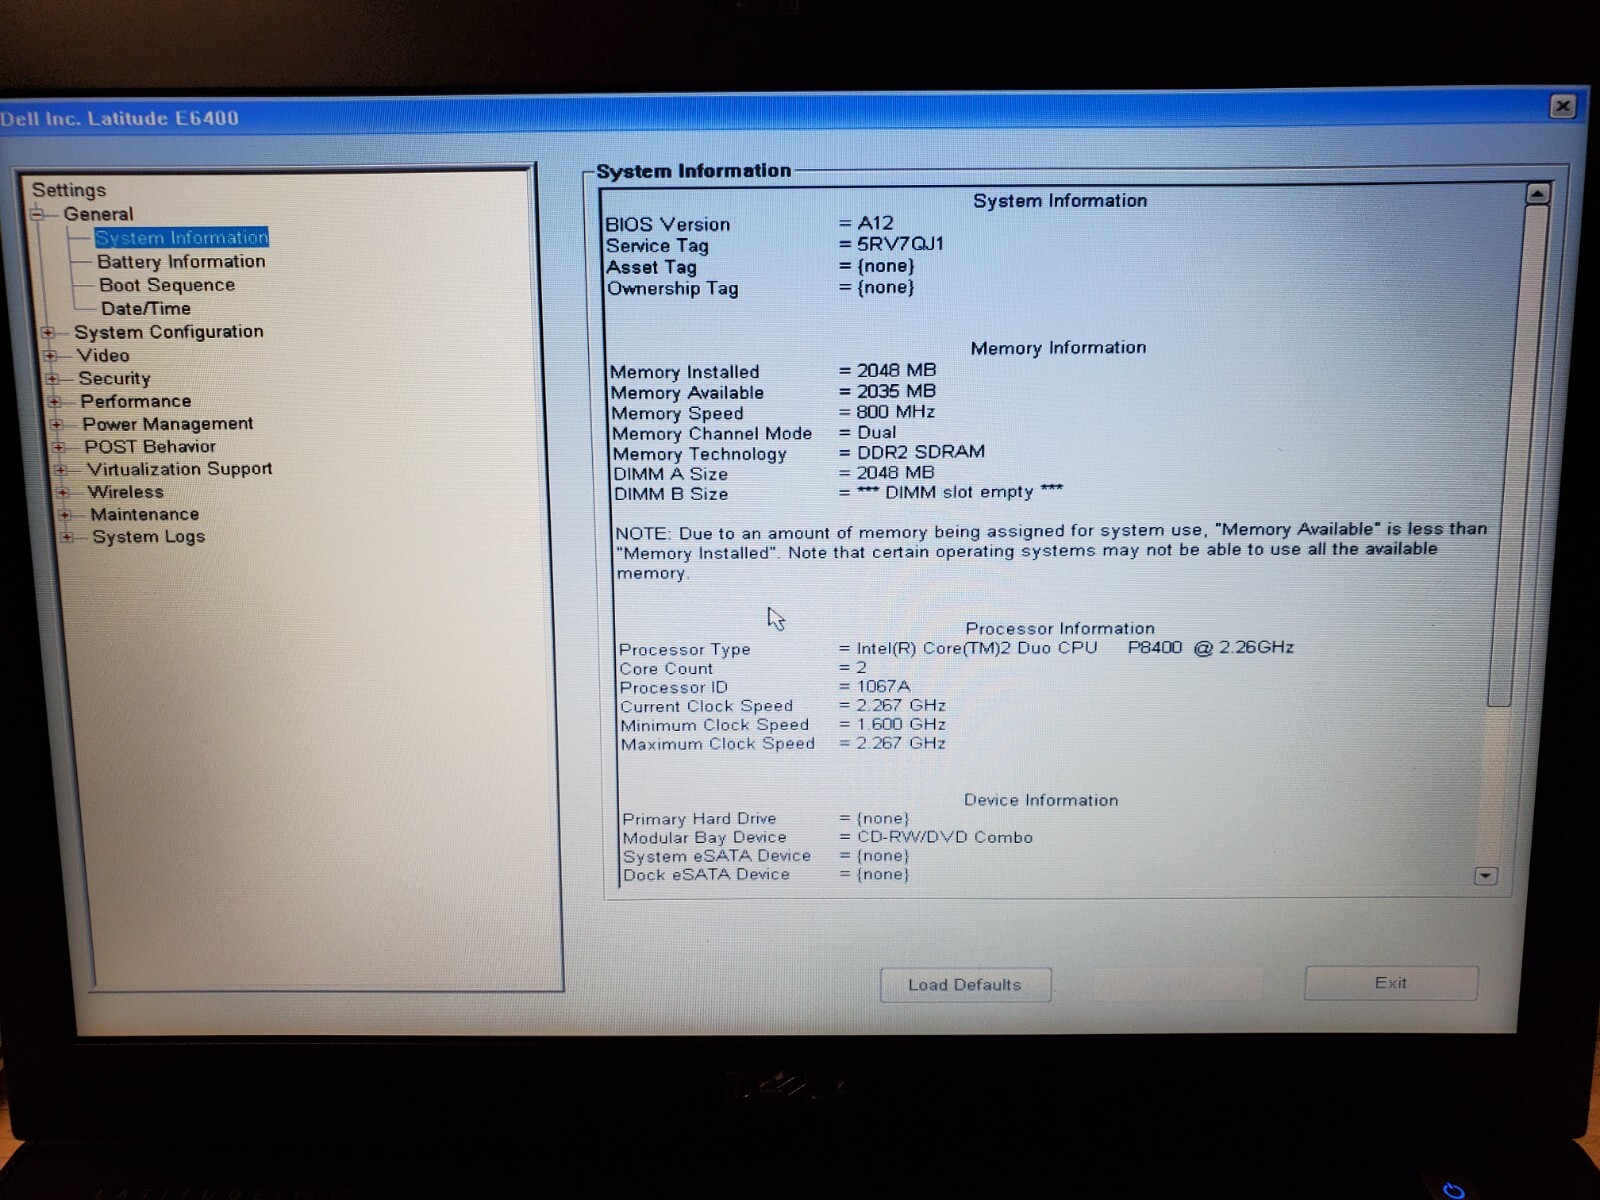Image resolution: width=1600 pixels, height=1200 pixels.
Task: Select the POST Behavior label
Action: coord(150,447)
